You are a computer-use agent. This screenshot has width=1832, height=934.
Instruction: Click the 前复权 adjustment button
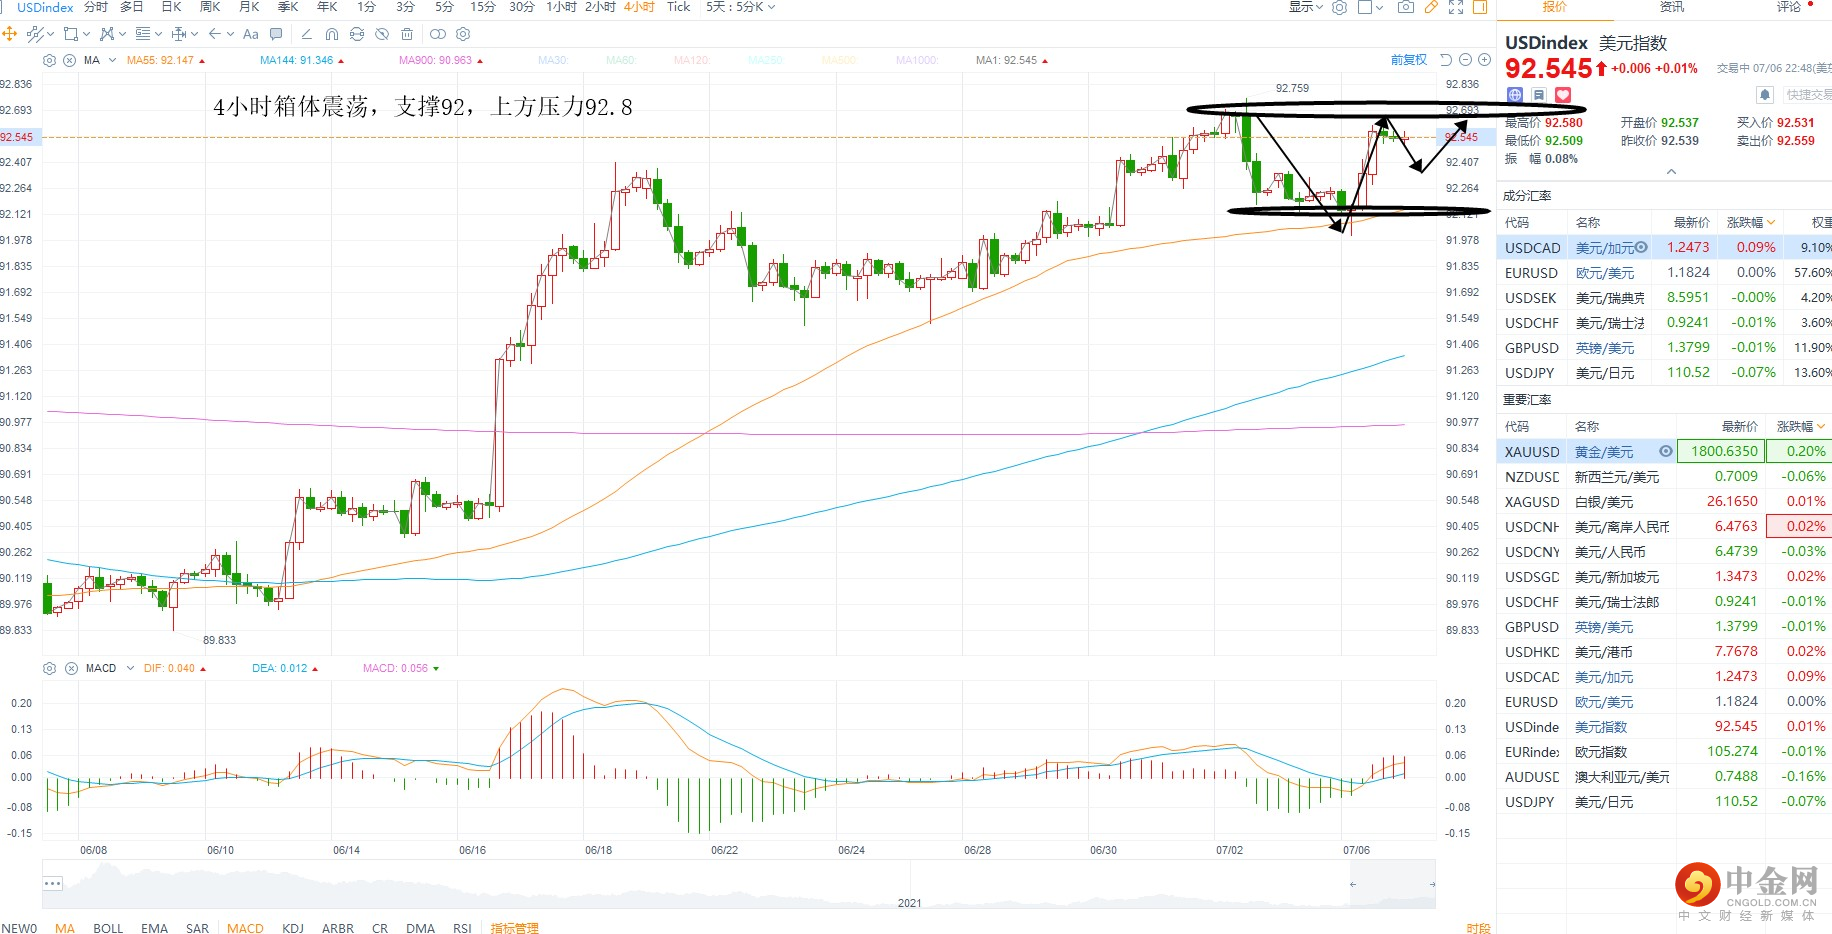1409,60
